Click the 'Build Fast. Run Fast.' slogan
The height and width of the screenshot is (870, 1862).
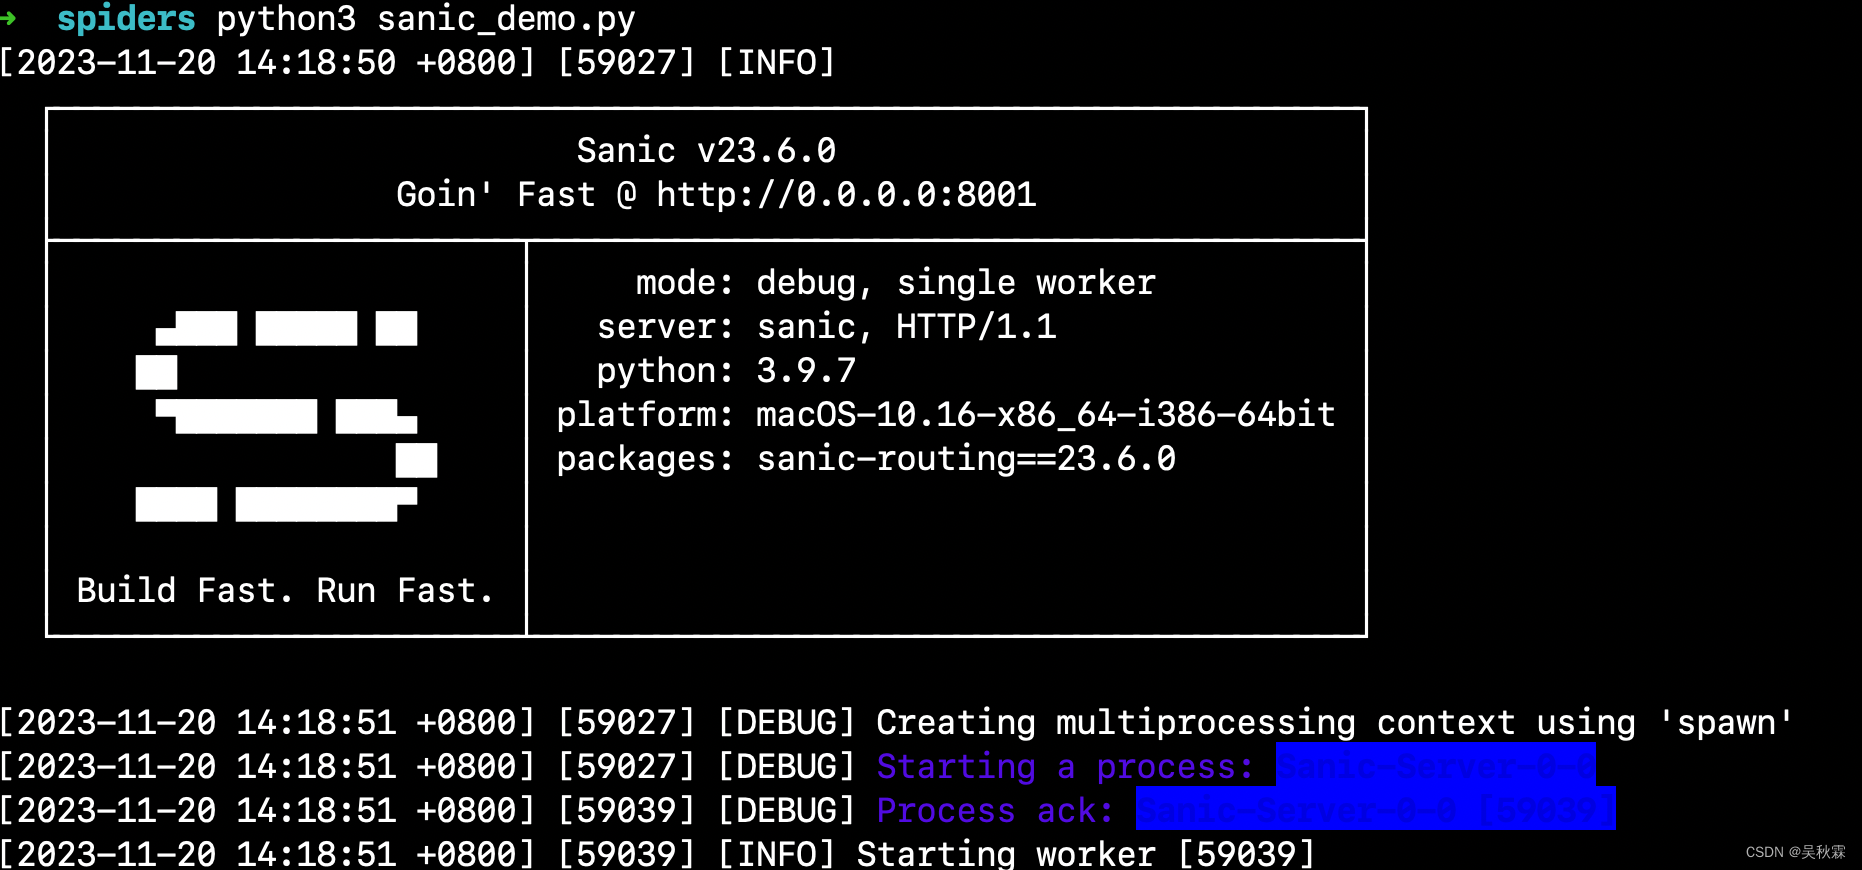tap(286, 590)
